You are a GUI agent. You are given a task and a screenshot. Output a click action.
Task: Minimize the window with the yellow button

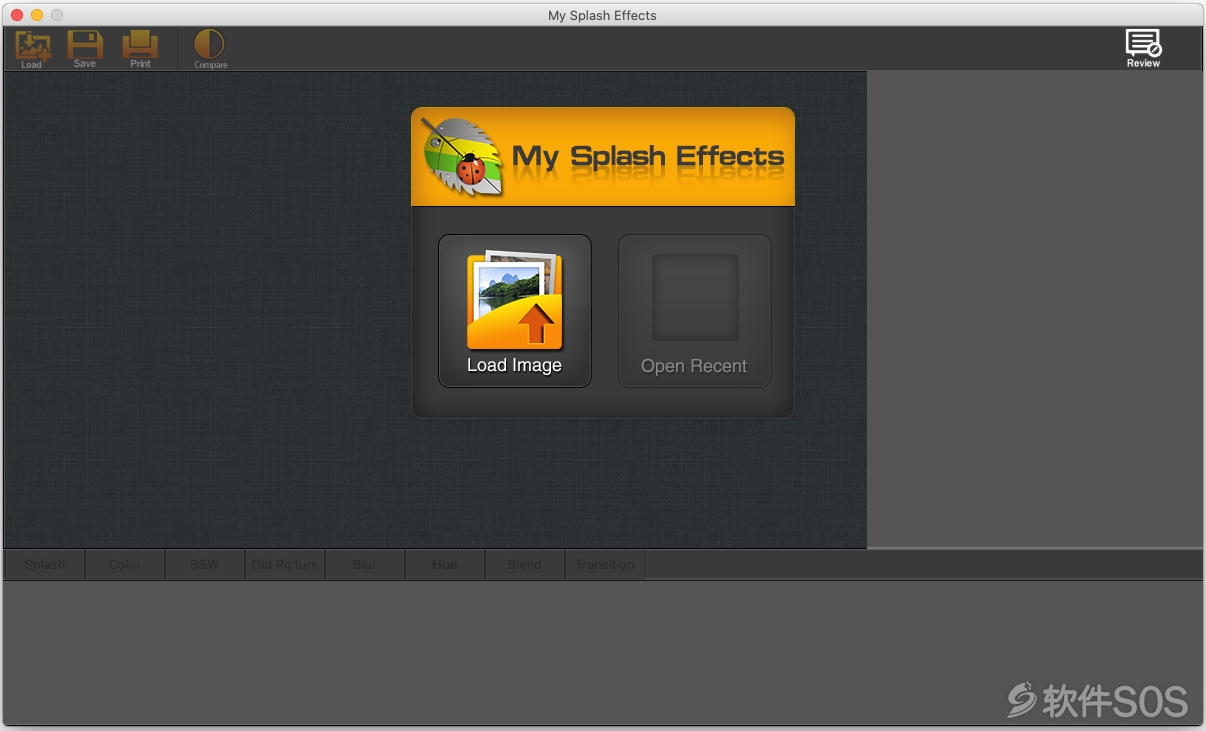pyautogui.click(x=37, y=15)
